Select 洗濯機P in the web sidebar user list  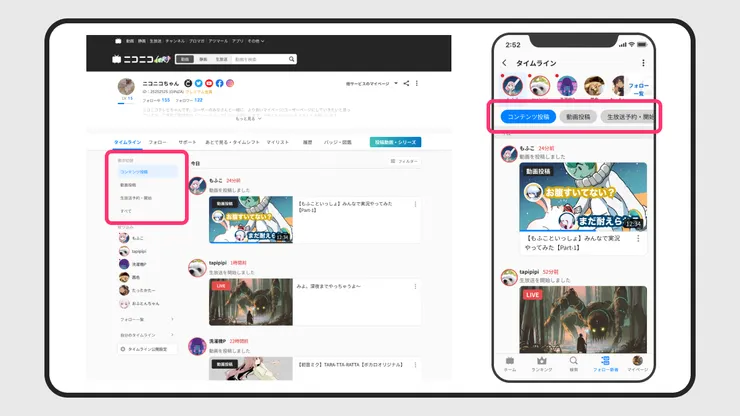click(x=133, y=264)
